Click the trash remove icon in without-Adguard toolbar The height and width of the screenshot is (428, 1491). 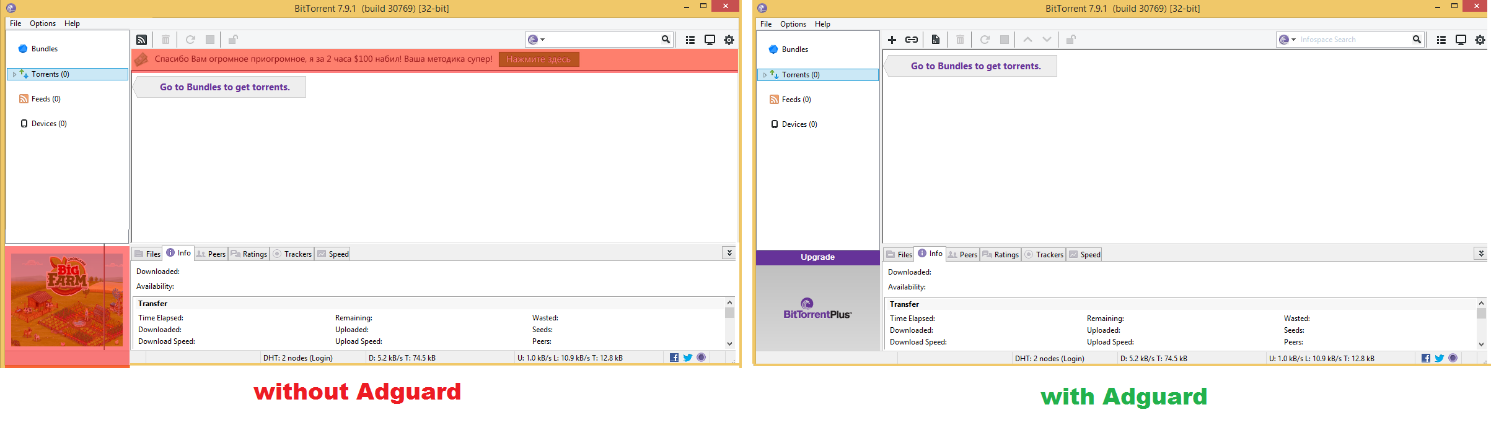(x=166, y=40)
